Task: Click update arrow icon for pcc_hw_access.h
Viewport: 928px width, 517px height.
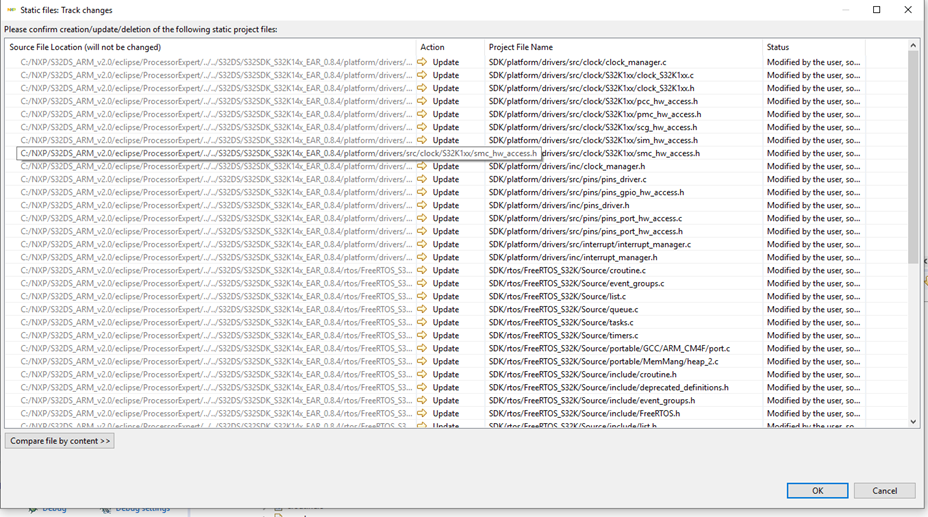Action: [422, 101]
